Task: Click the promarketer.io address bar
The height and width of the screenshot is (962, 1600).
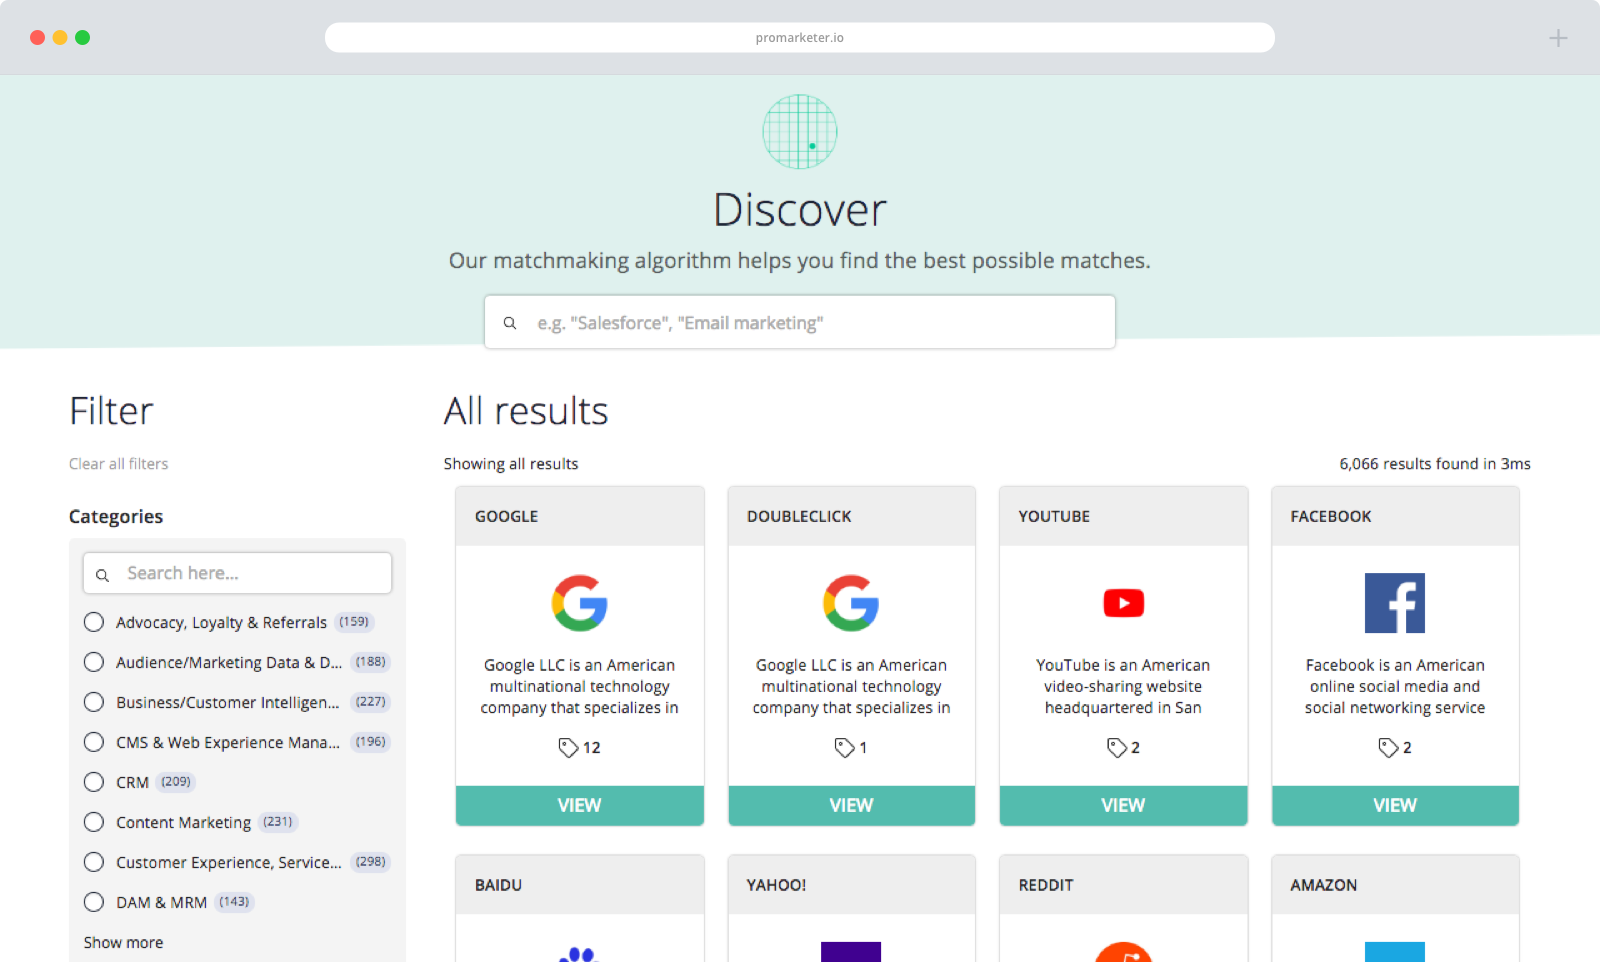Action: tap(800, 38)
